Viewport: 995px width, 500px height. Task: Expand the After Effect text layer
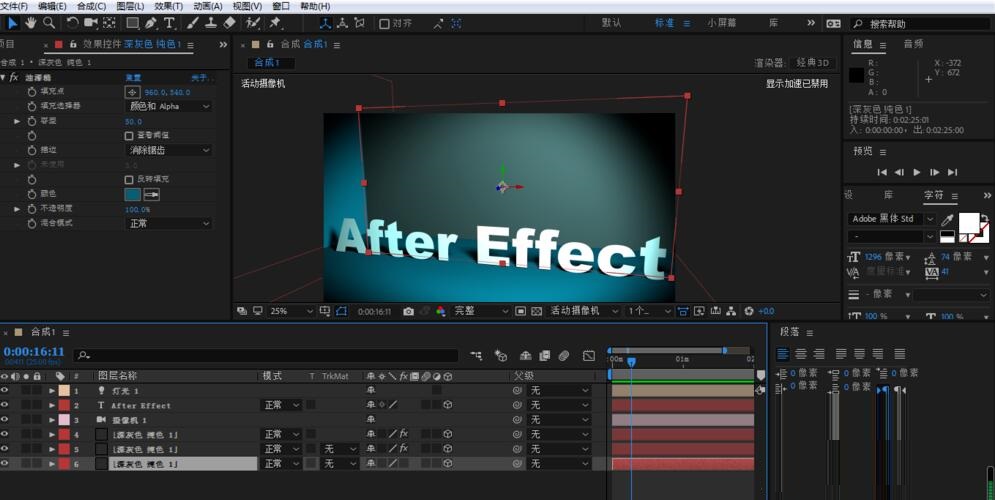(52, 405)
